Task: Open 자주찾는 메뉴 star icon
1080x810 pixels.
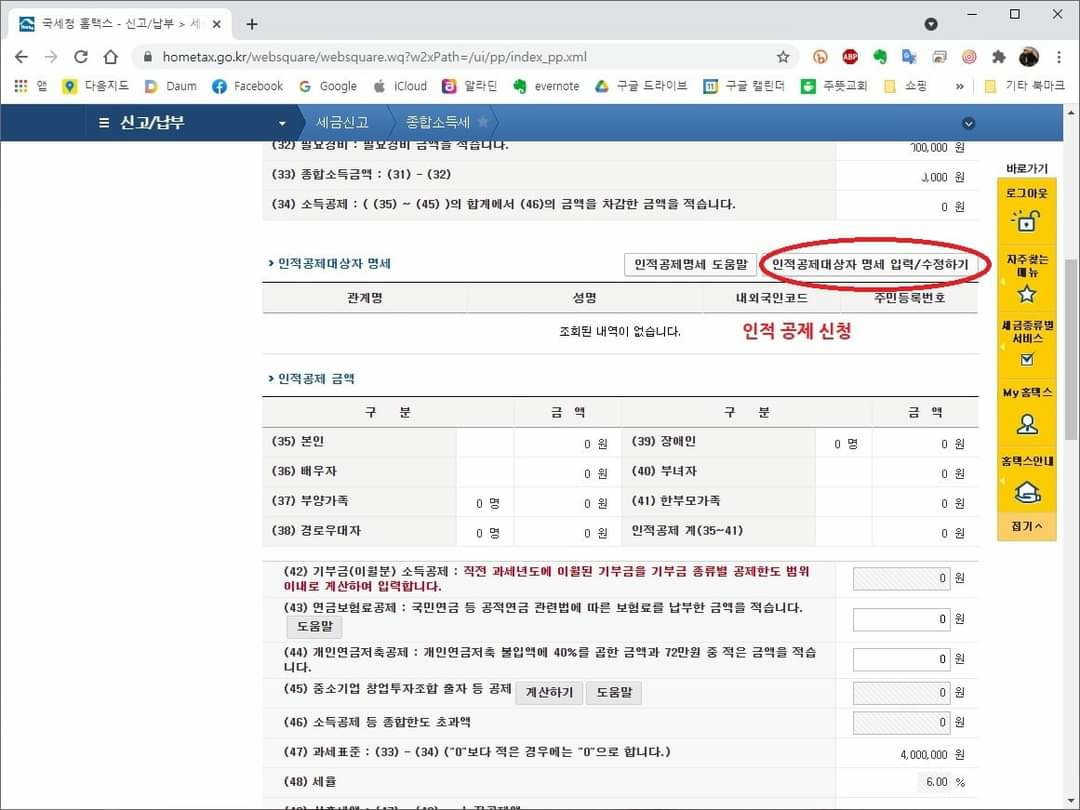Action: pos(1026,293)
